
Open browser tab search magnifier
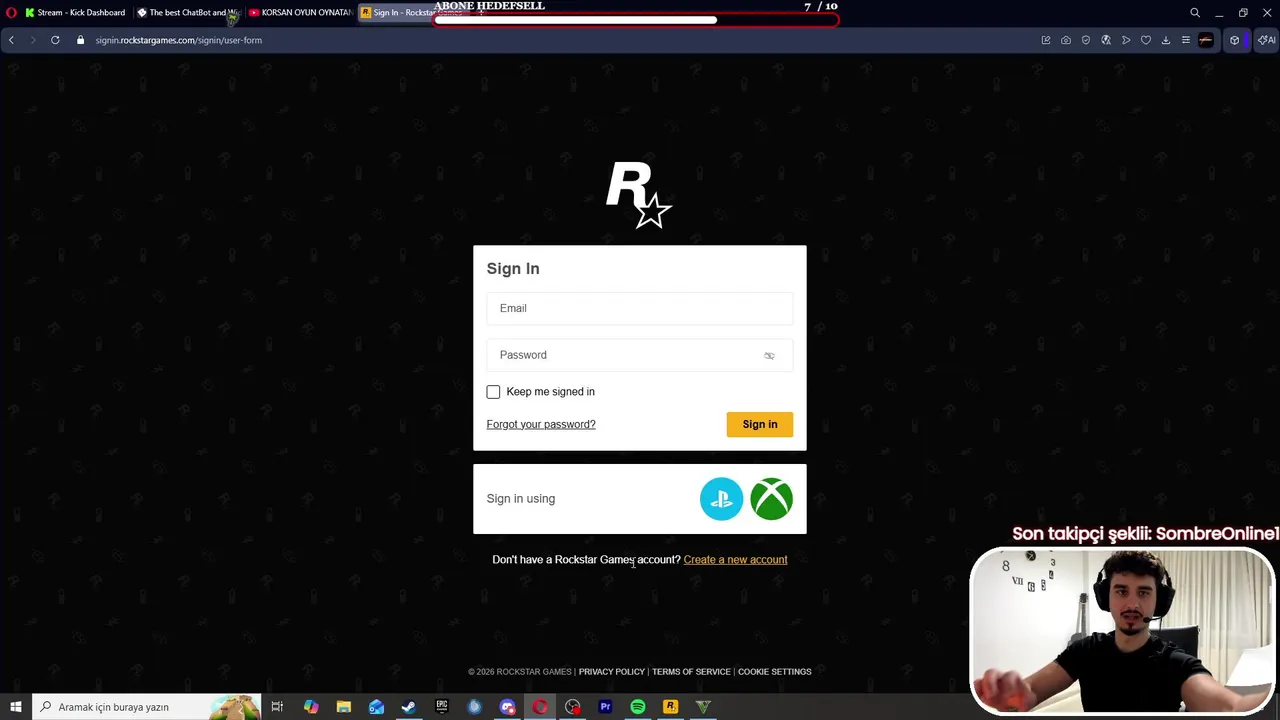1195,13
